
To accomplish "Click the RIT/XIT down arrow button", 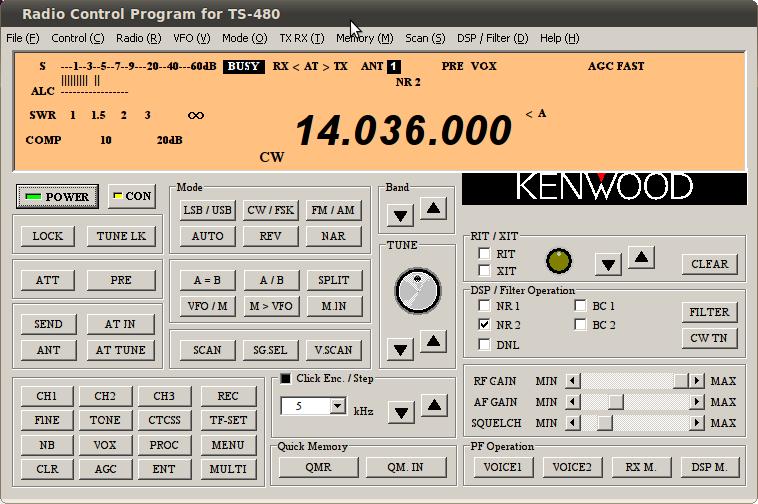I will point(608,264).
